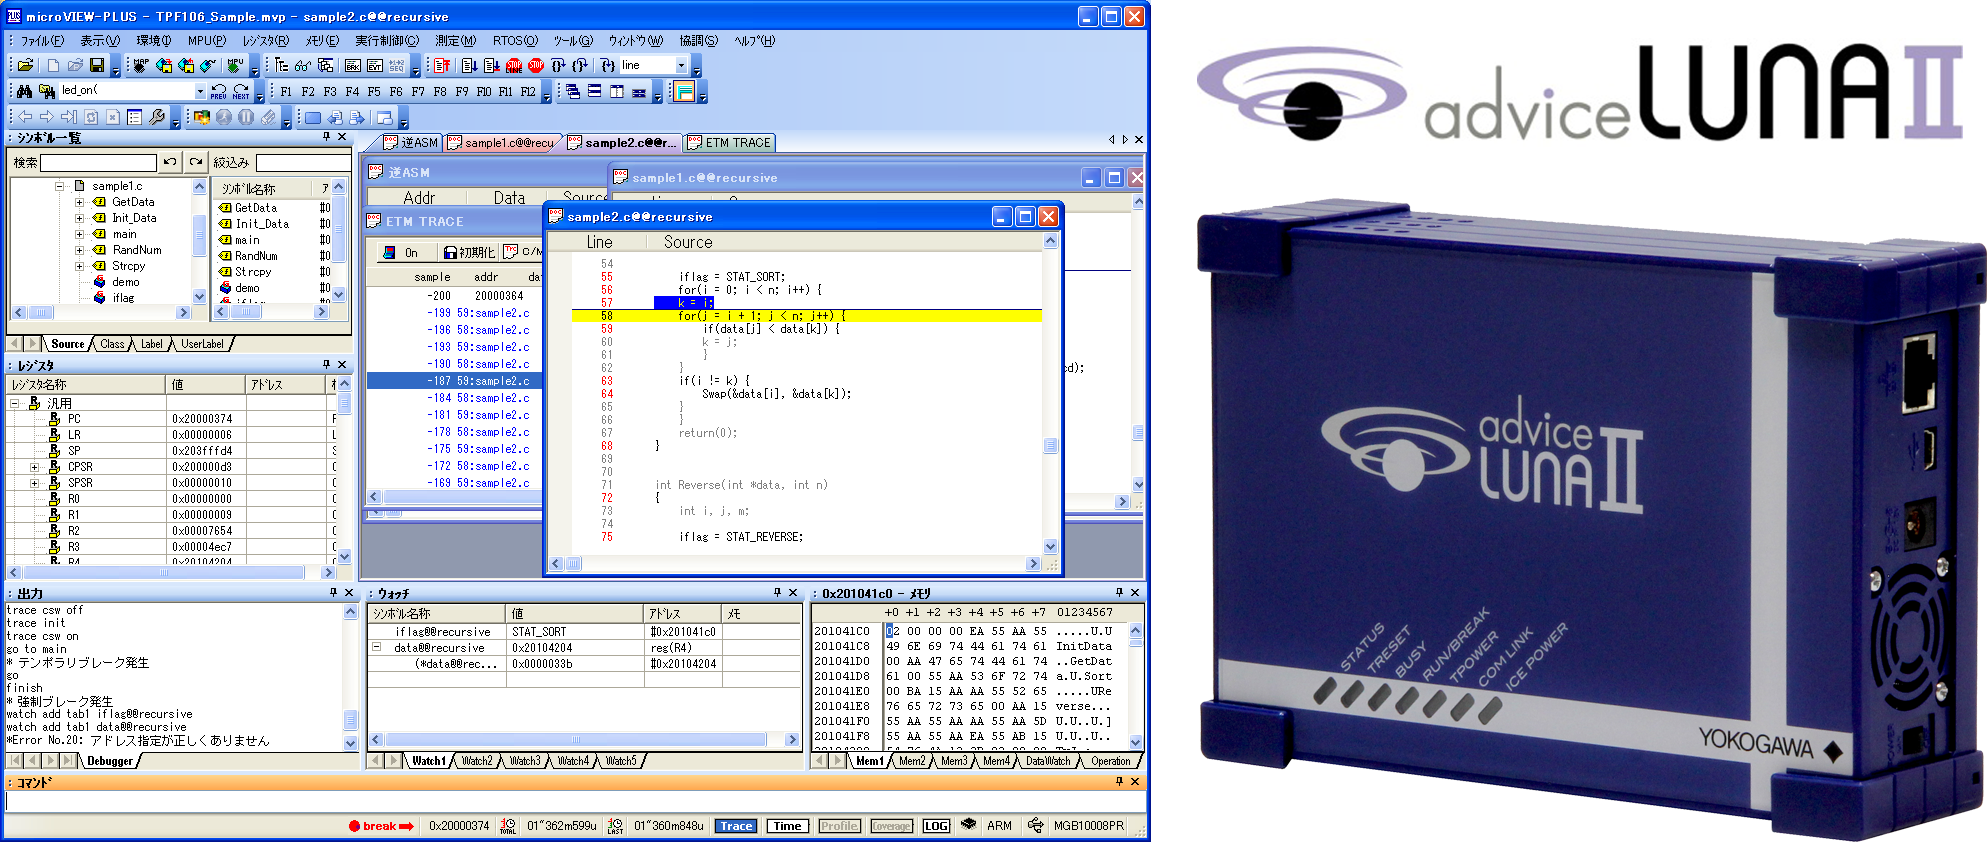Open the 'line' step mode dropdown
Screen dimensions: 1987x842
pos(681,65)
